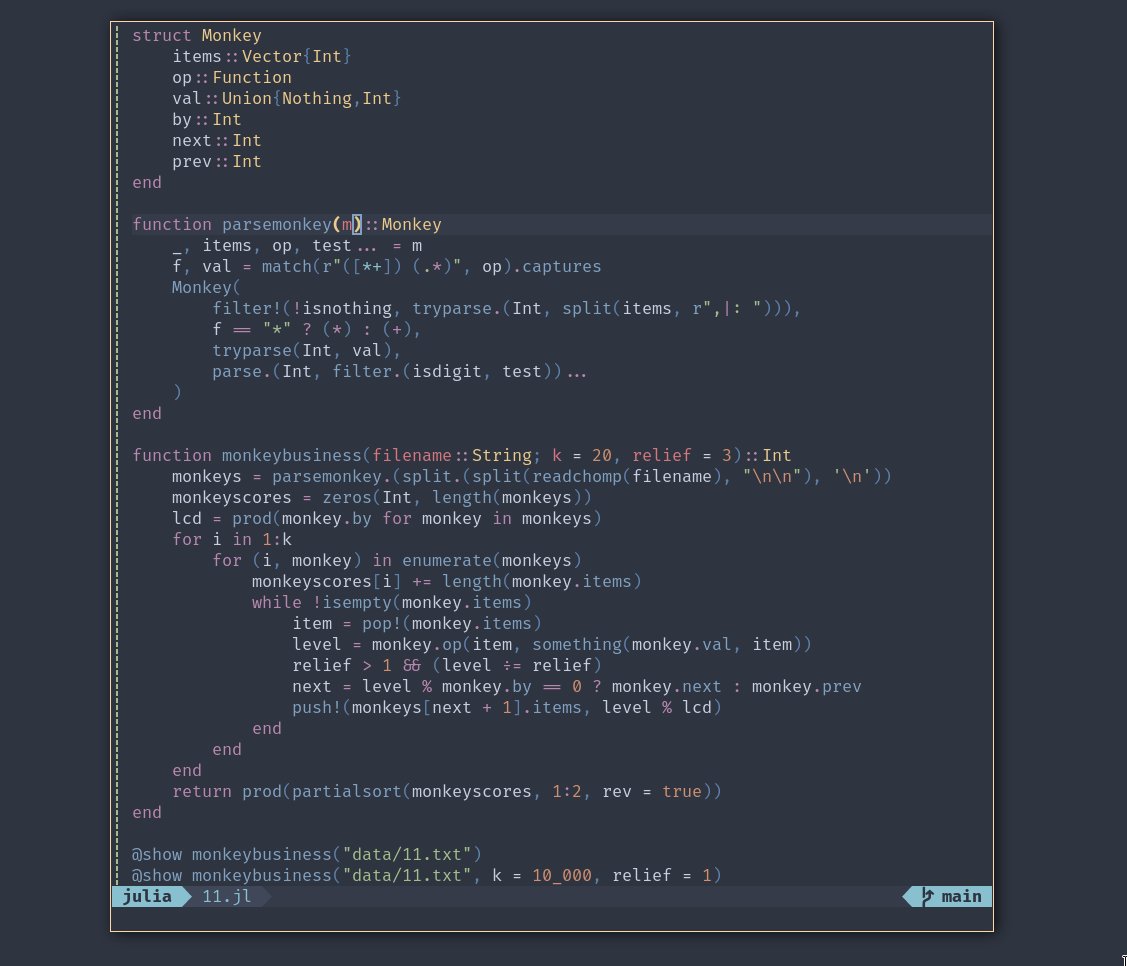Click the end keyword closing struct Monkey
Viewport: 1127px width, 966px height.
146,182
